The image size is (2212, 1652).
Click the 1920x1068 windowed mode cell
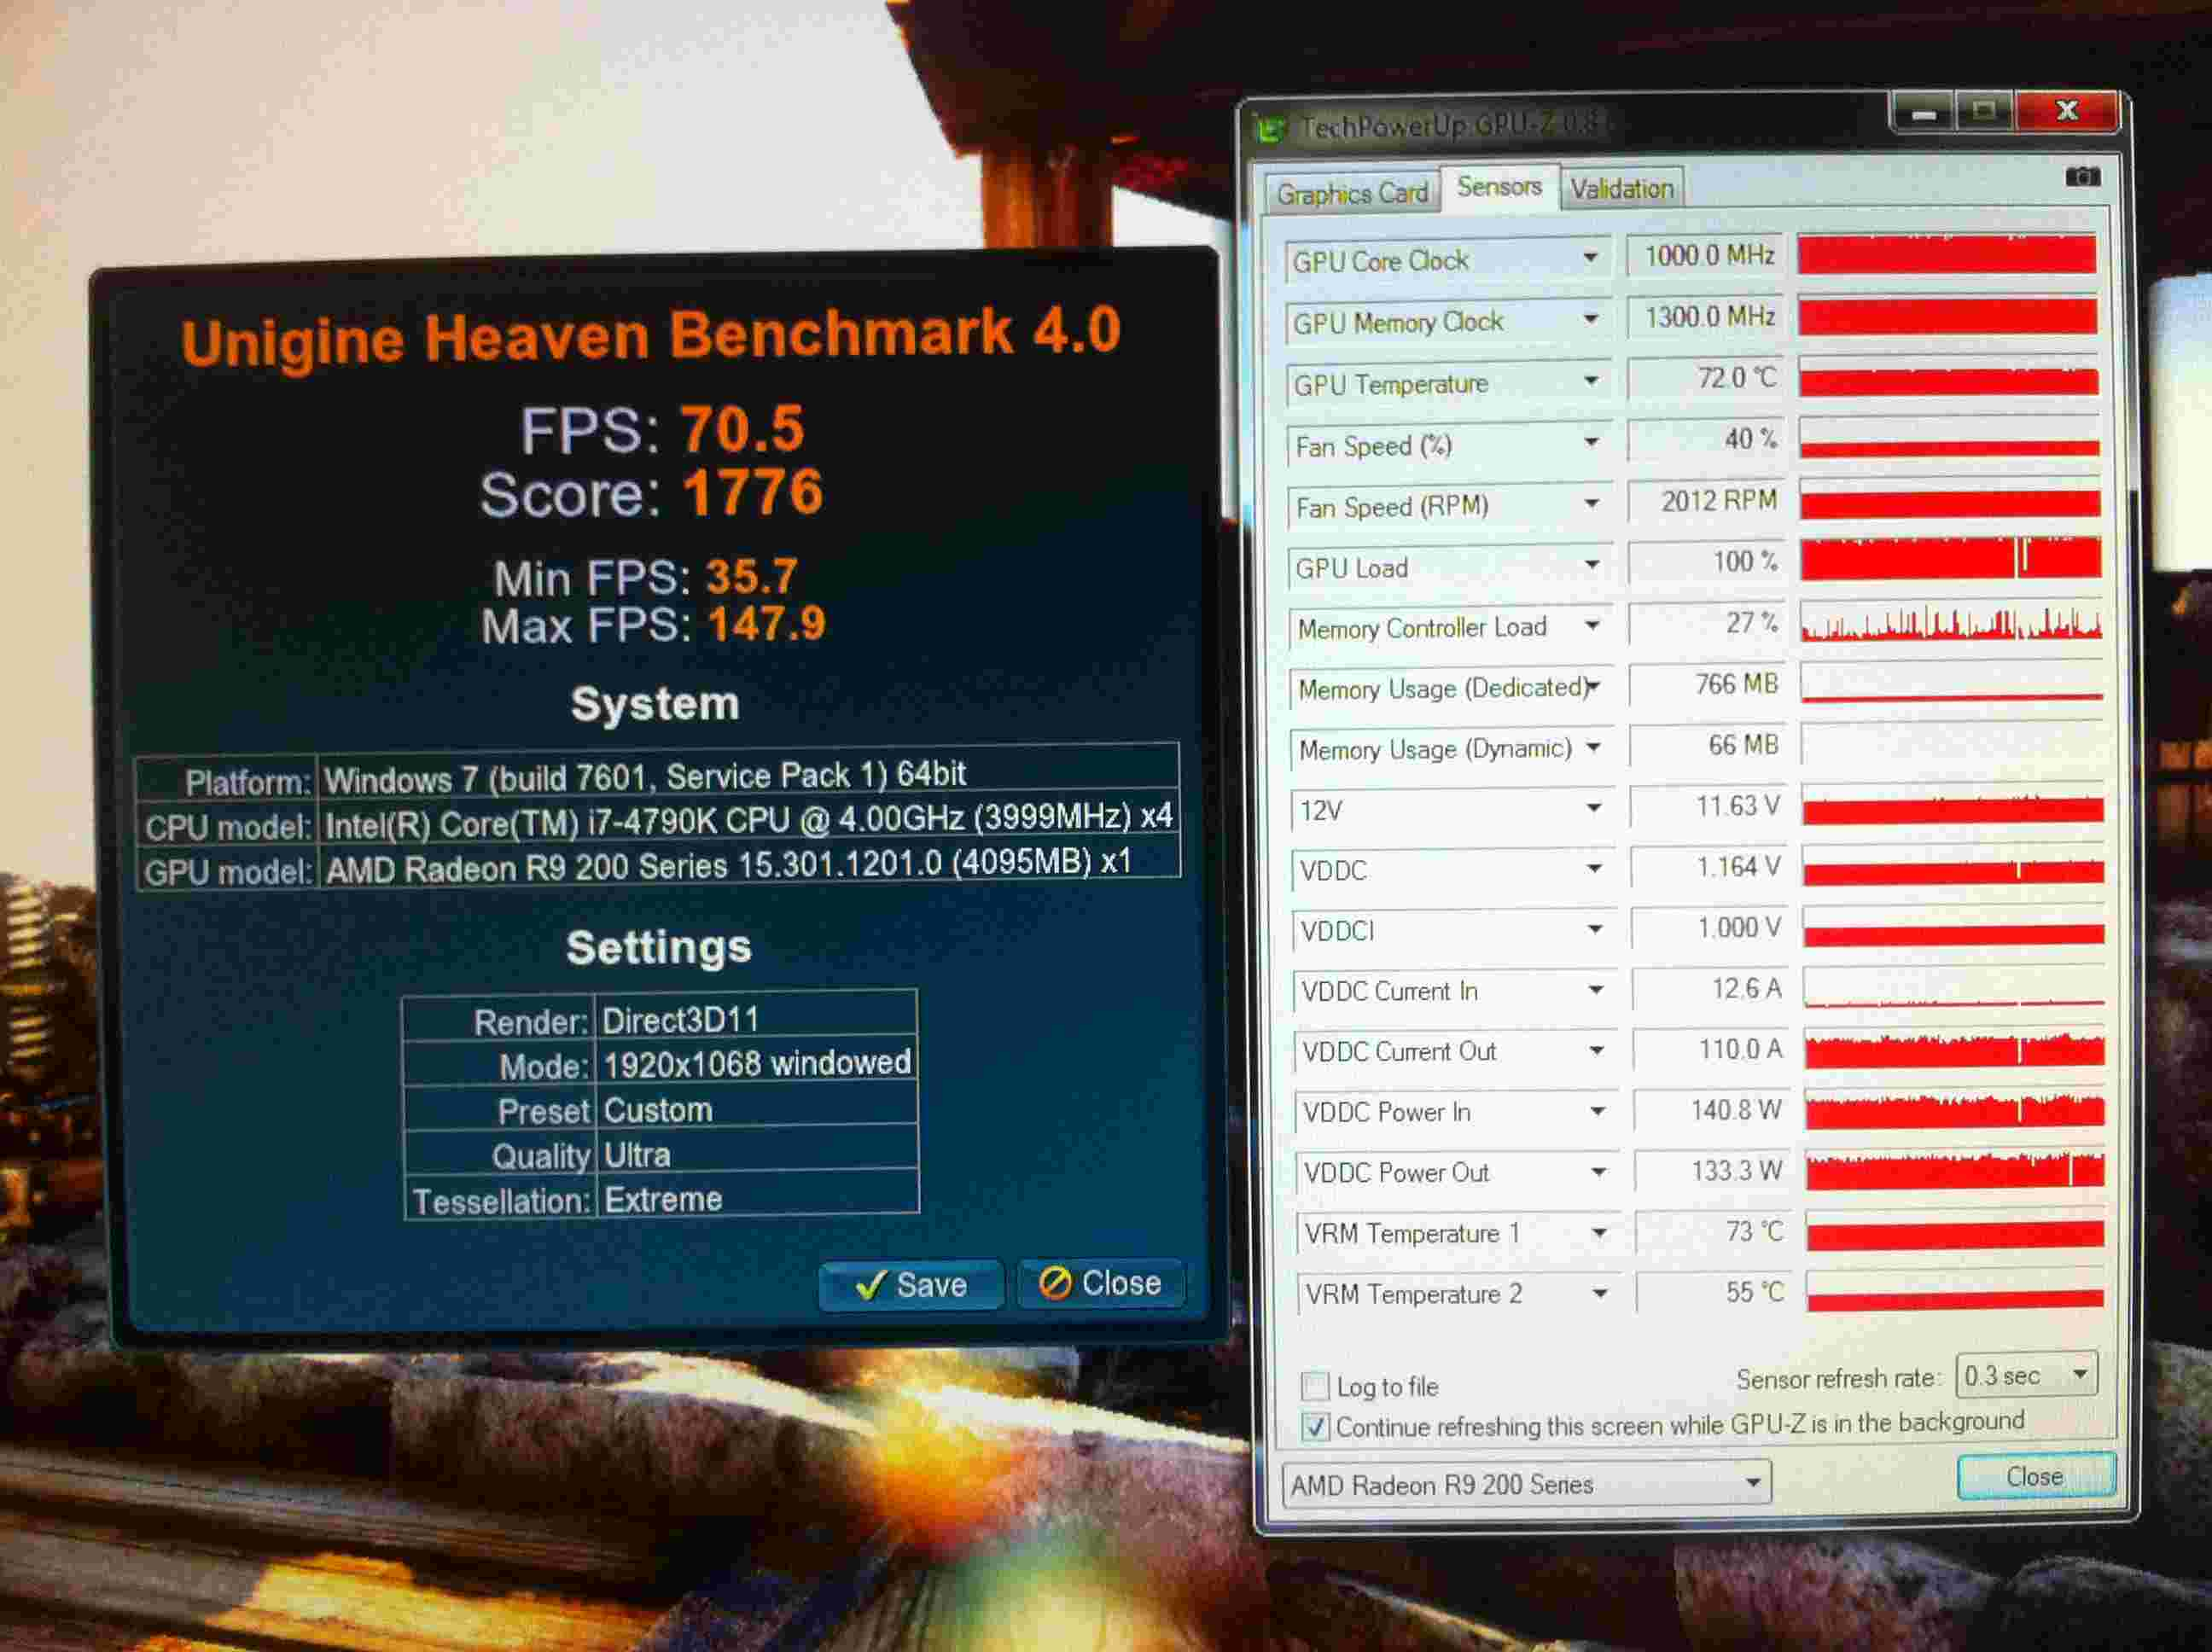[757, 1064]
